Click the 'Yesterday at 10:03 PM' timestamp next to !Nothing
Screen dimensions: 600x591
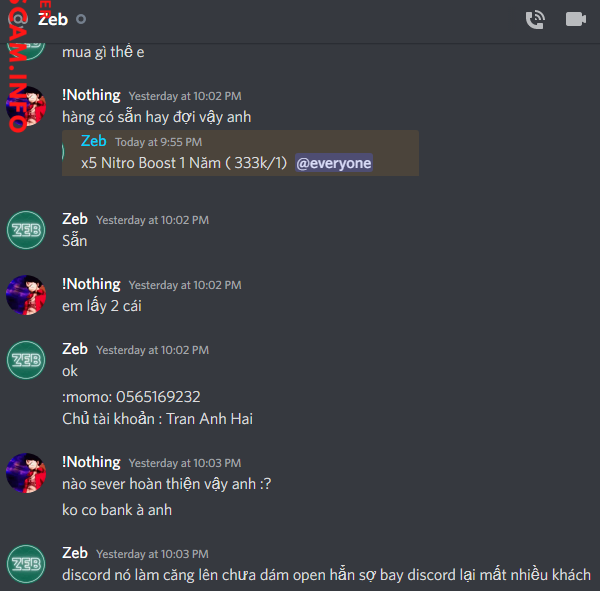(x=185, y=463)
